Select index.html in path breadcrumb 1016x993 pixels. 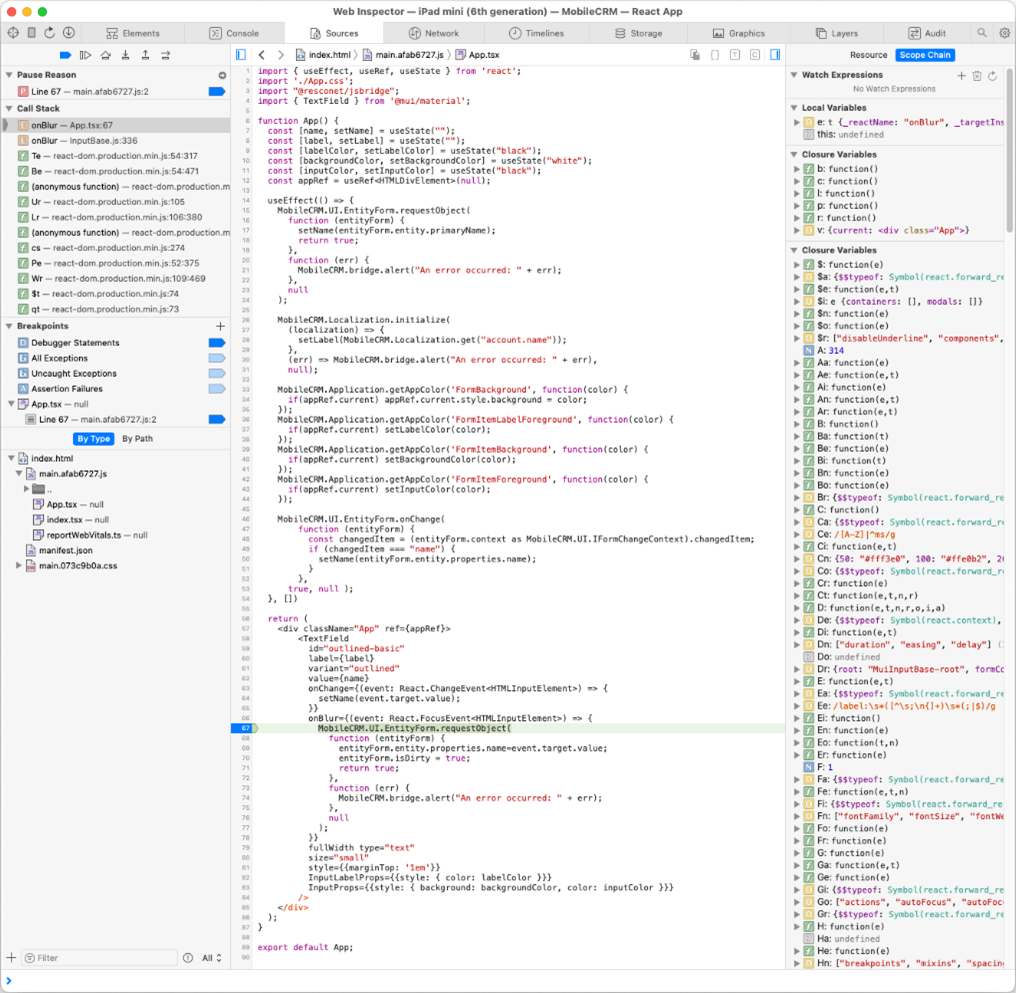323,54
